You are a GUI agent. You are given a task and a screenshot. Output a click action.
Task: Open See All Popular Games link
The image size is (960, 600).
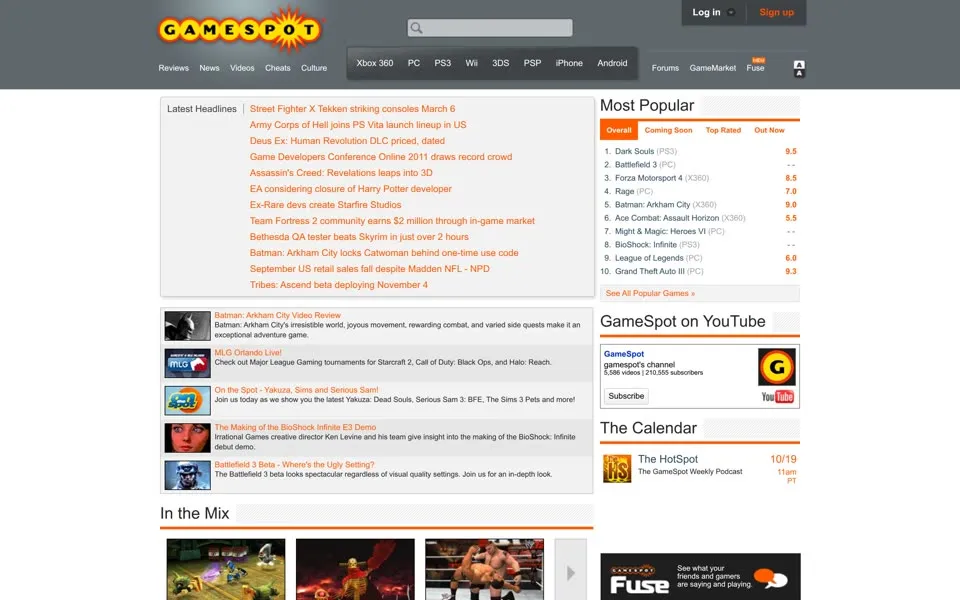coord(650,293)
